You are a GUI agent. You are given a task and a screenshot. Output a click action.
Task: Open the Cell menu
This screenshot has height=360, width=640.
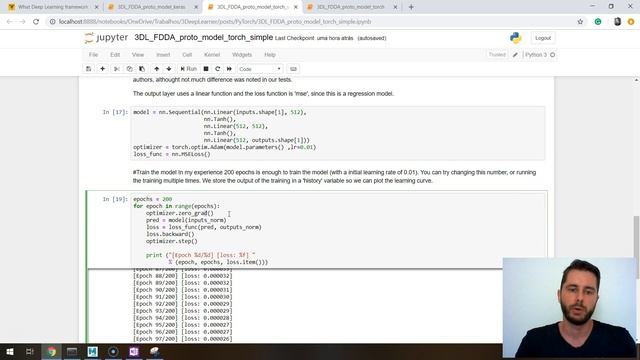[x=187, y=55]
